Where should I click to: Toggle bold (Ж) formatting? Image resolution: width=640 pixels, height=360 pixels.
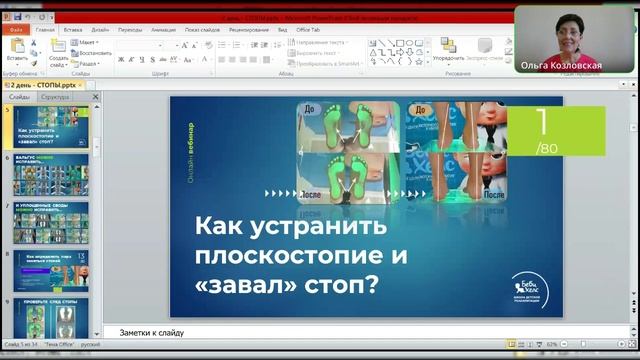pyautogui.click(x=121, y=60)
